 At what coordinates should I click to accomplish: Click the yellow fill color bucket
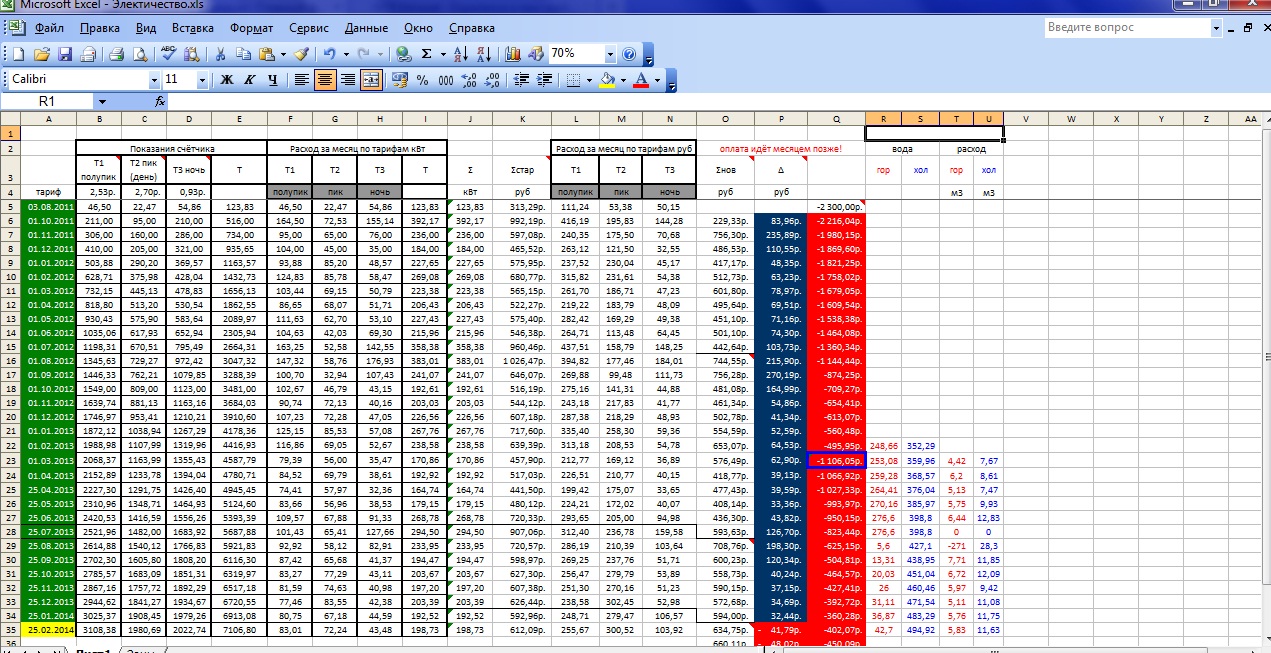pyautogui.click(x=606, y=80)
